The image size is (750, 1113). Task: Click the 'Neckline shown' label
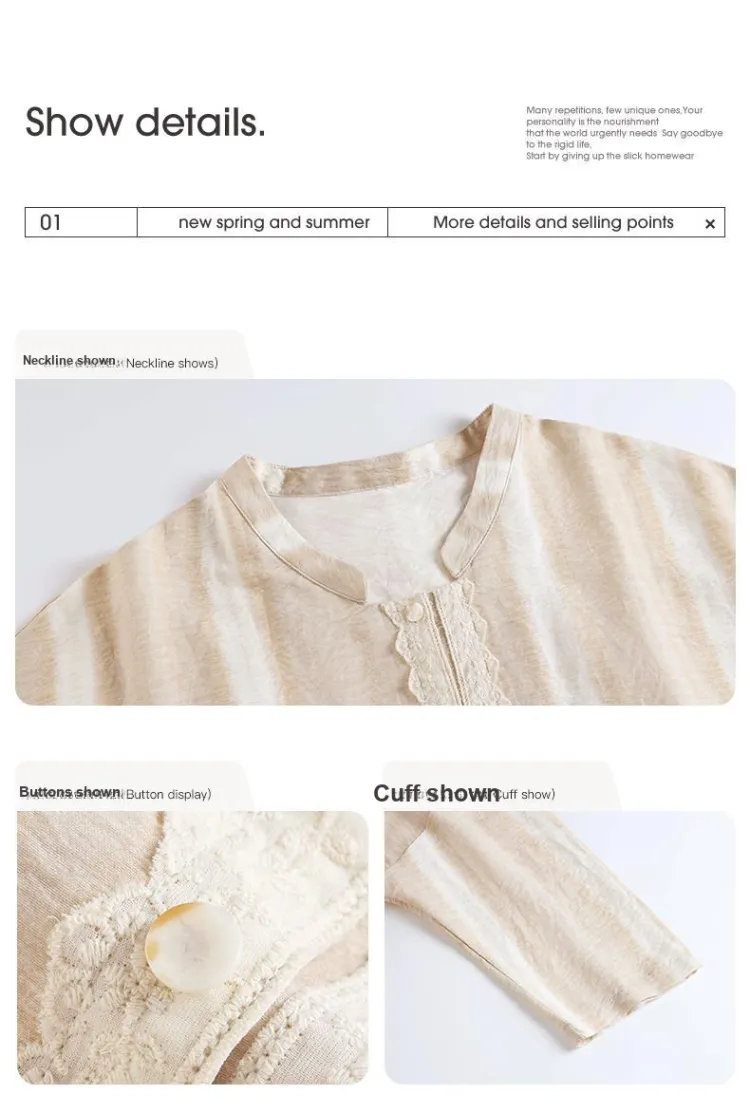click(69, 361)
